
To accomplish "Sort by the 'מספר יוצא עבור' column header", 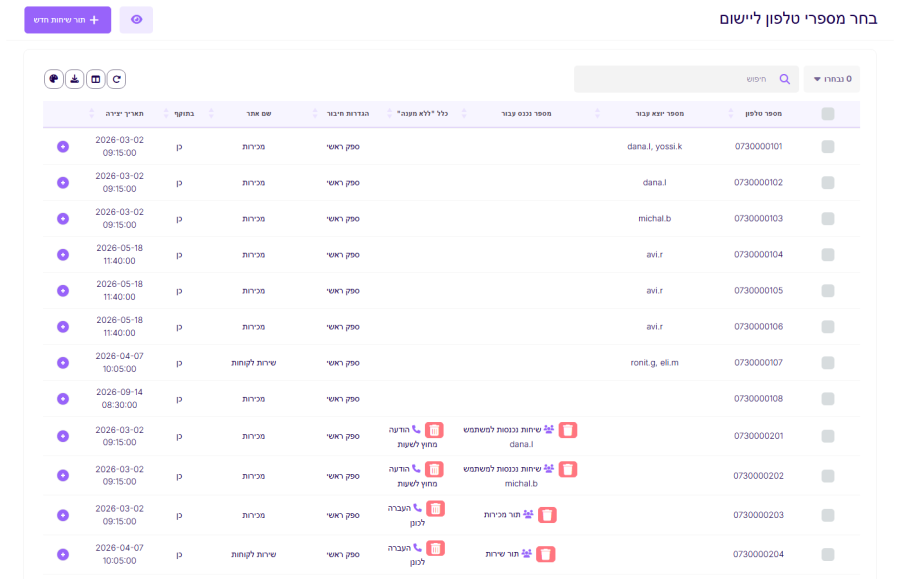I will [x=660, y=114].
